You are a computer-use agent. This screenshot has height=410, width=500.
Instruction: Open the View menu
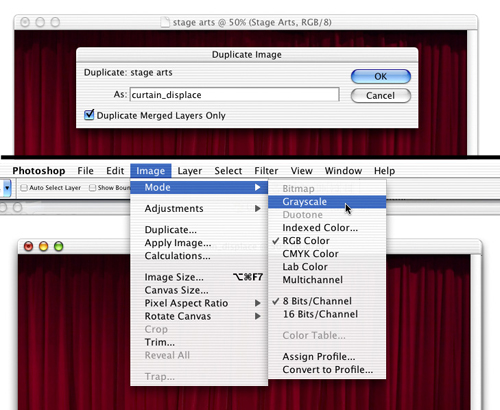pyautogui.click(x=301, y=171)
